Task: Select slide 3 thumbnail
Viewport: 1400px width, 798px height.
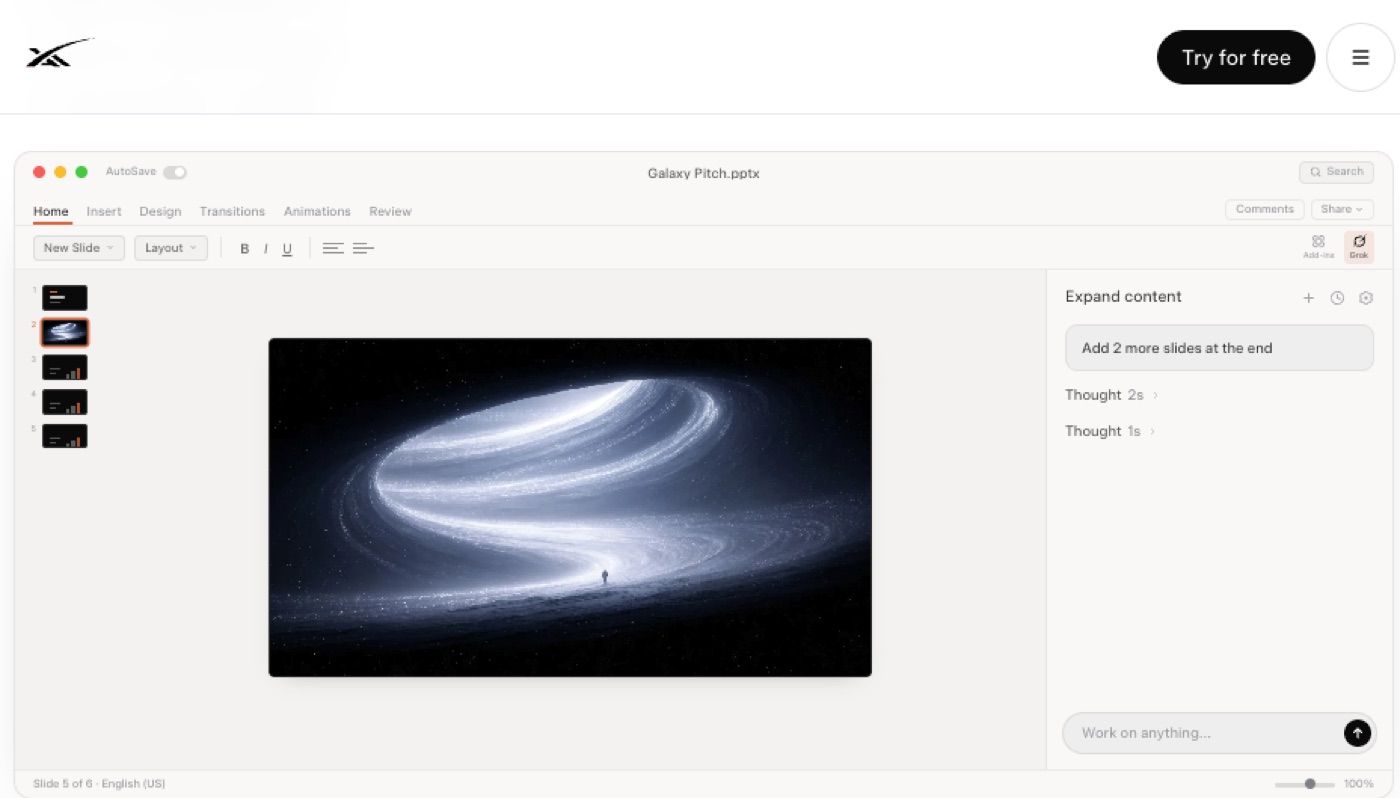Action: pyautogui.click(x=64, y=367)
